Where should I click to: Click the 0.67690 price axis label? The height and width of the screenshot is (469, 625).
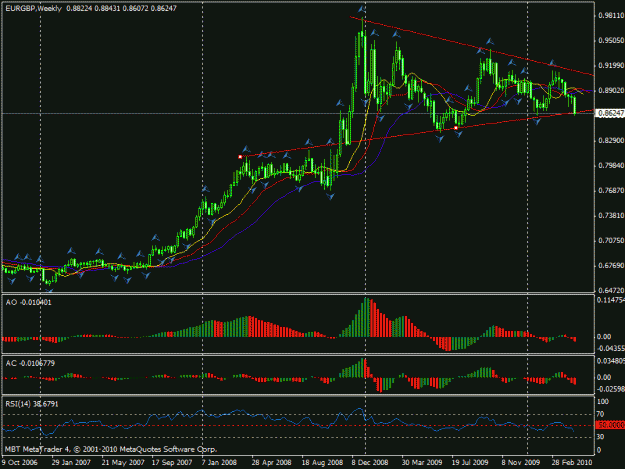tap(611, 266)
